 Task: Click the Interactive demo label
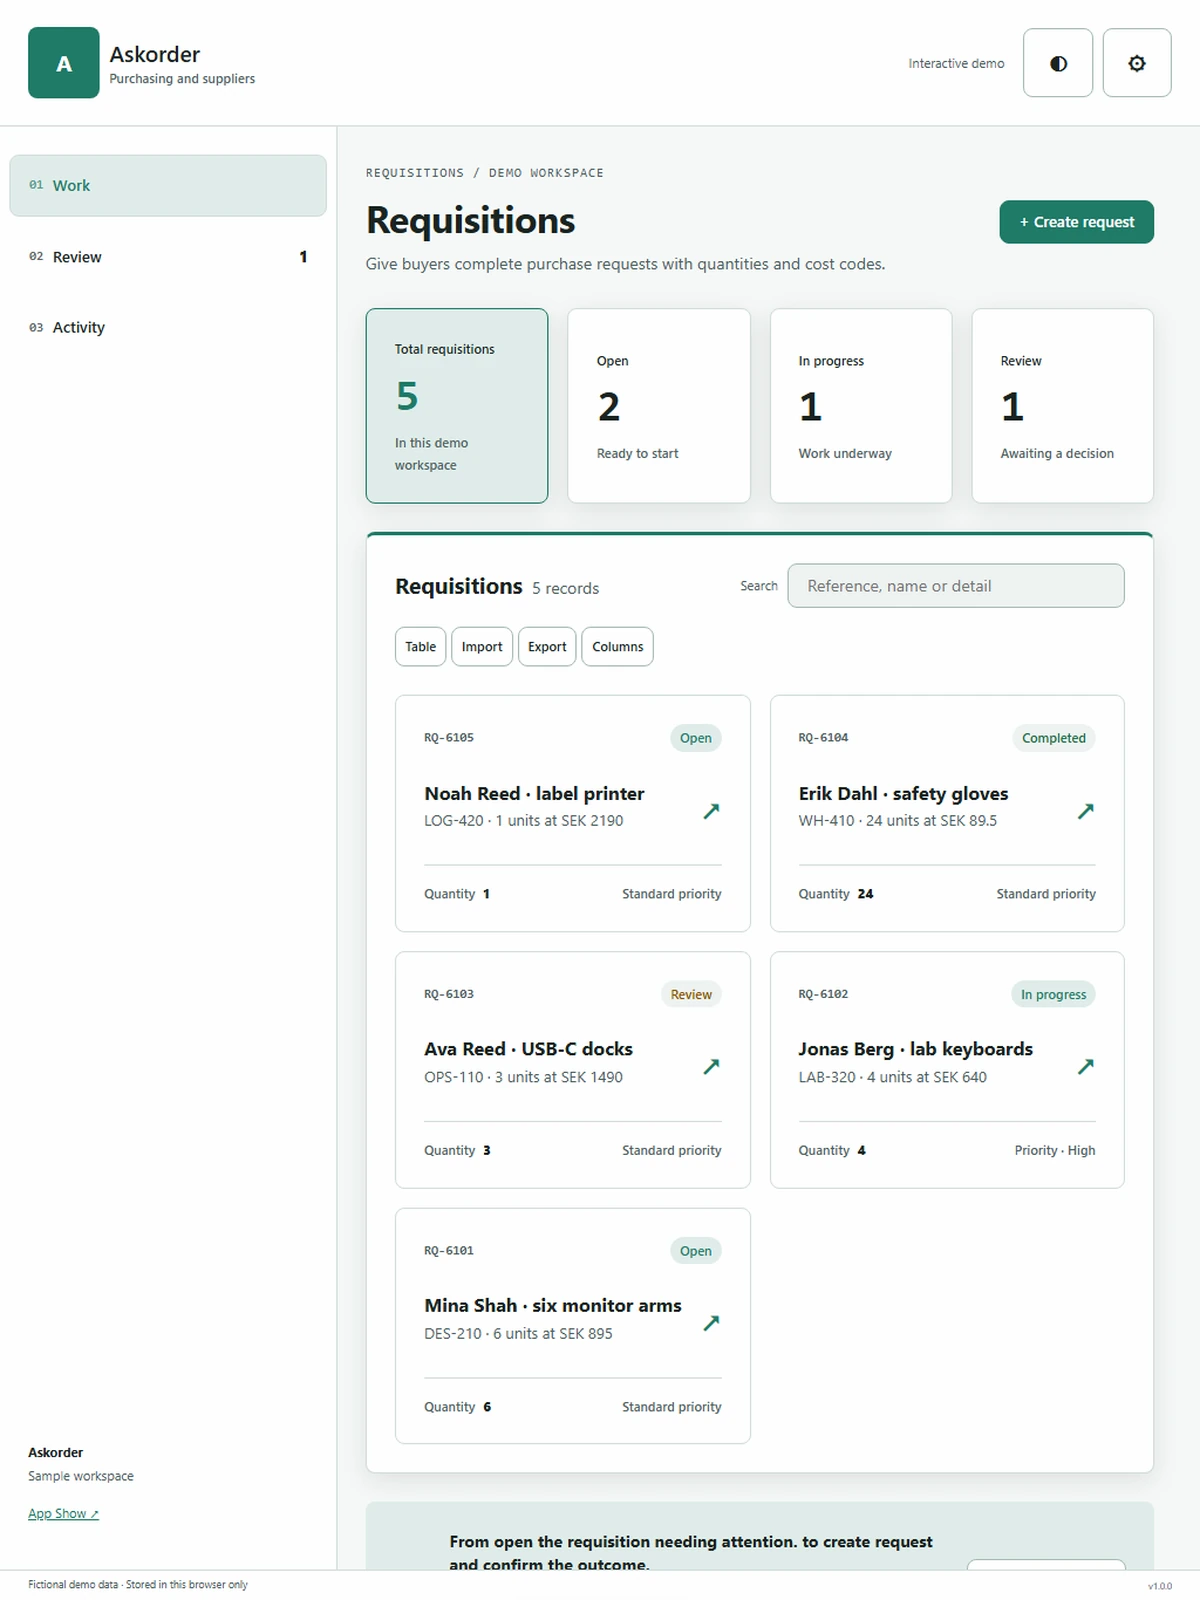point(956,63)
